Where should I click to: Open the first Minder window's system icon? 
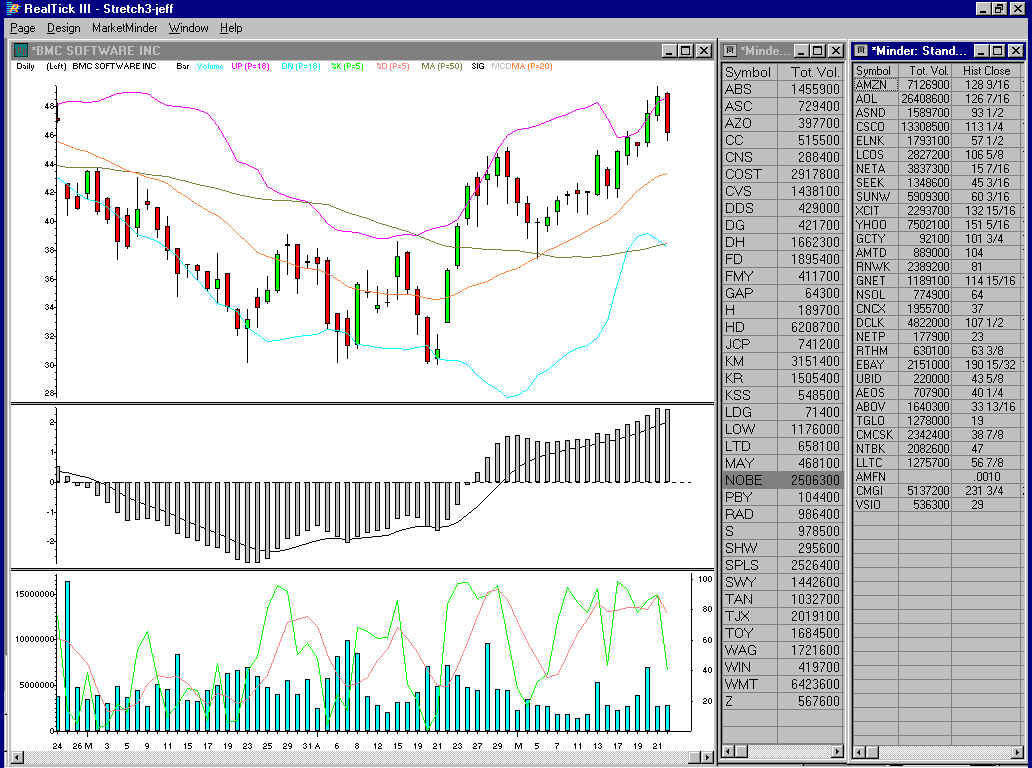pyautogui.click(x=730, y=51)
